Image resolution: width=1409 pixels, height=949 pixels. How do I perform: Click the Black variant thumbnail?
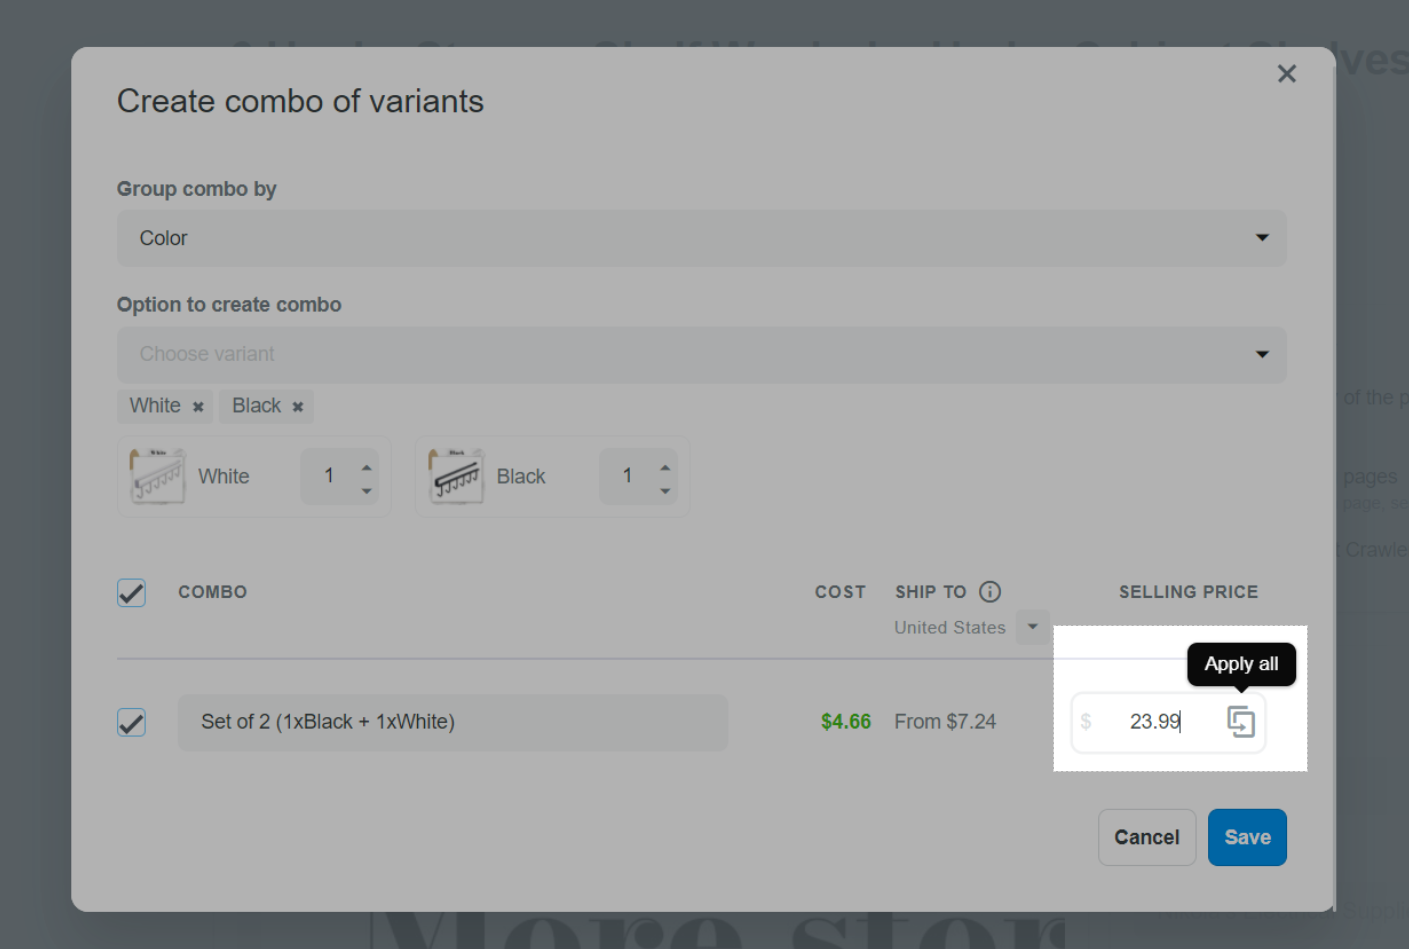point(456,476)
